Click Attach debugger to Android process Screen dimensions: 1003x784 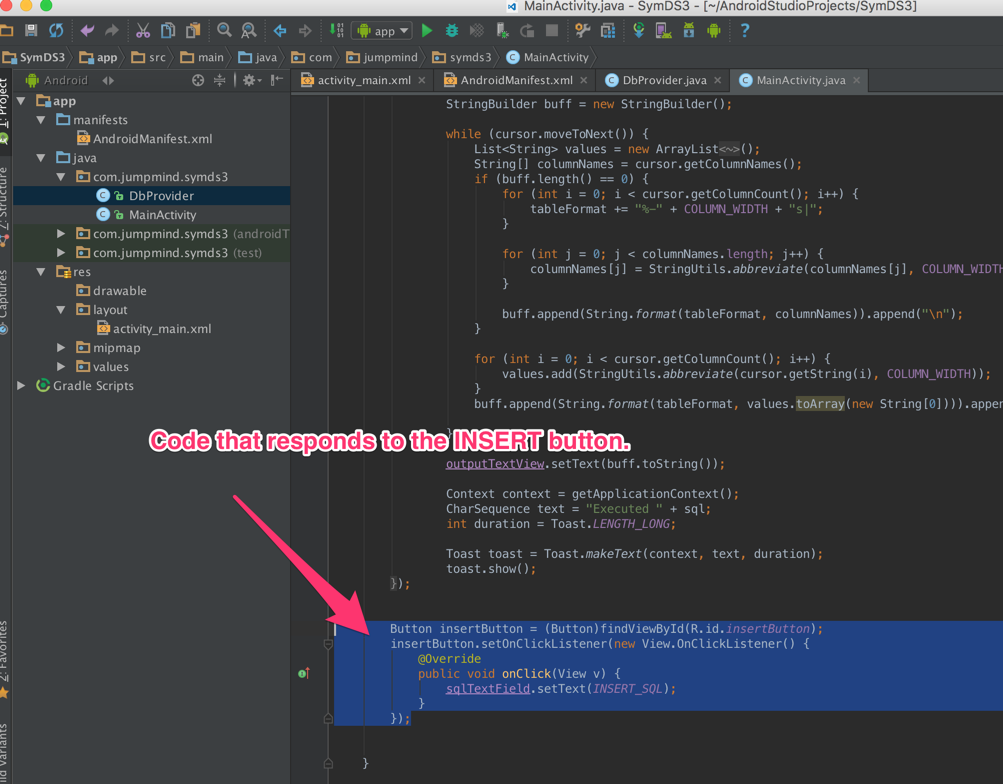(502, 31)
